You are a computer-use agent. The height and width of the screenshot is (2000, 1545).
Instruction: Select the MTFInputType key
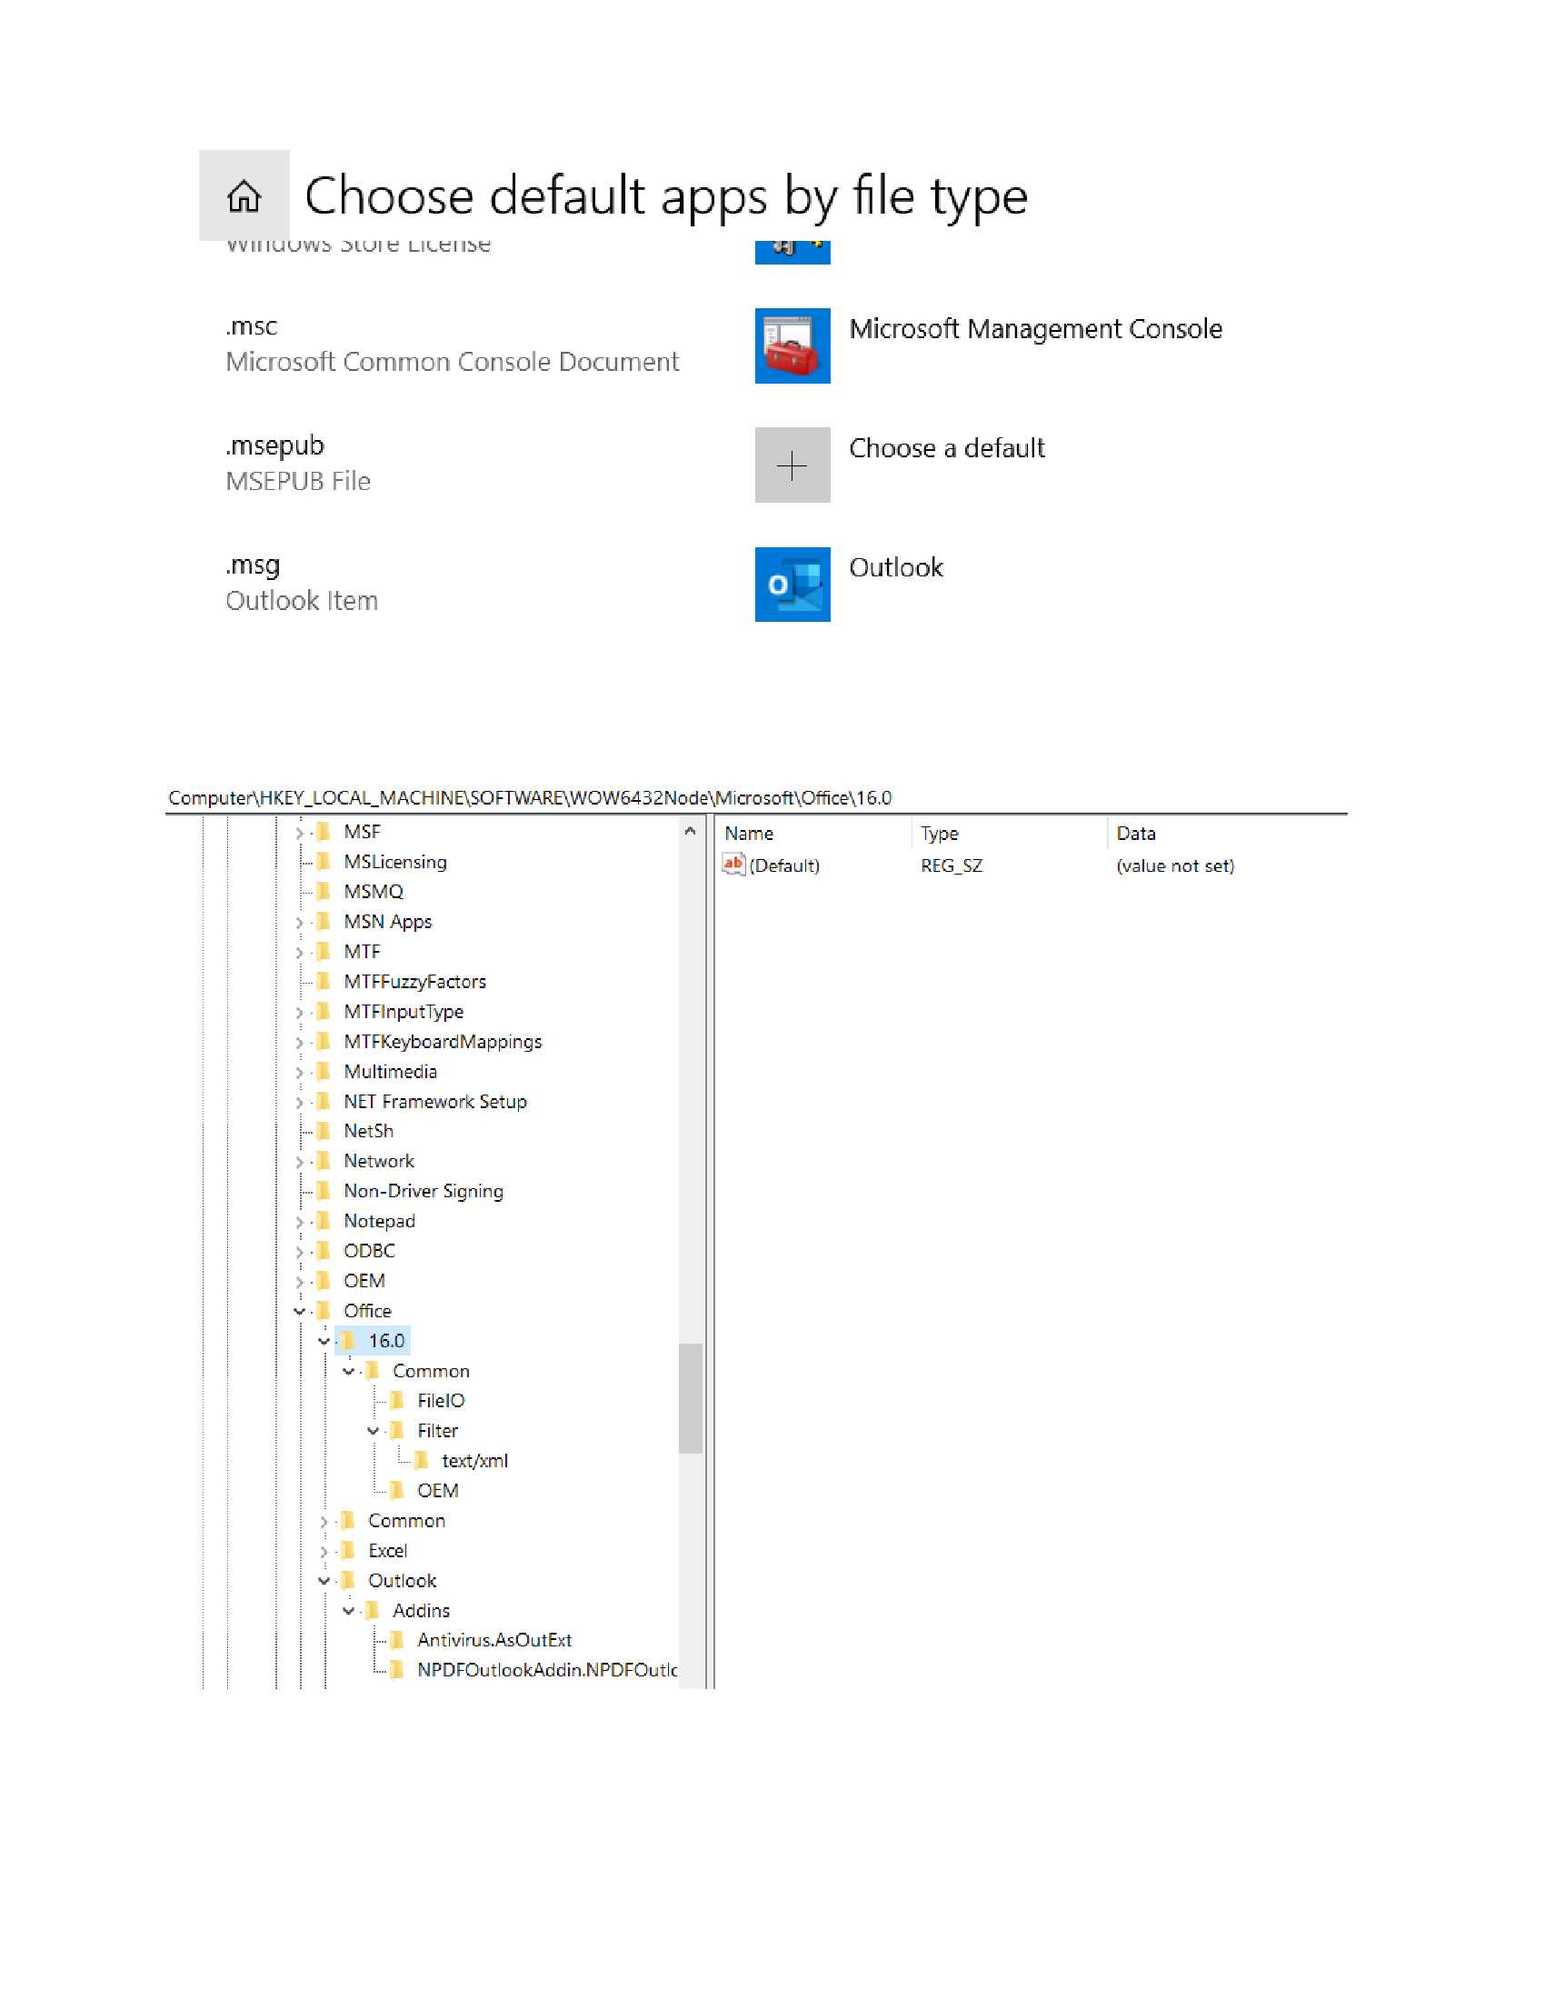(x=403, y=1011)
